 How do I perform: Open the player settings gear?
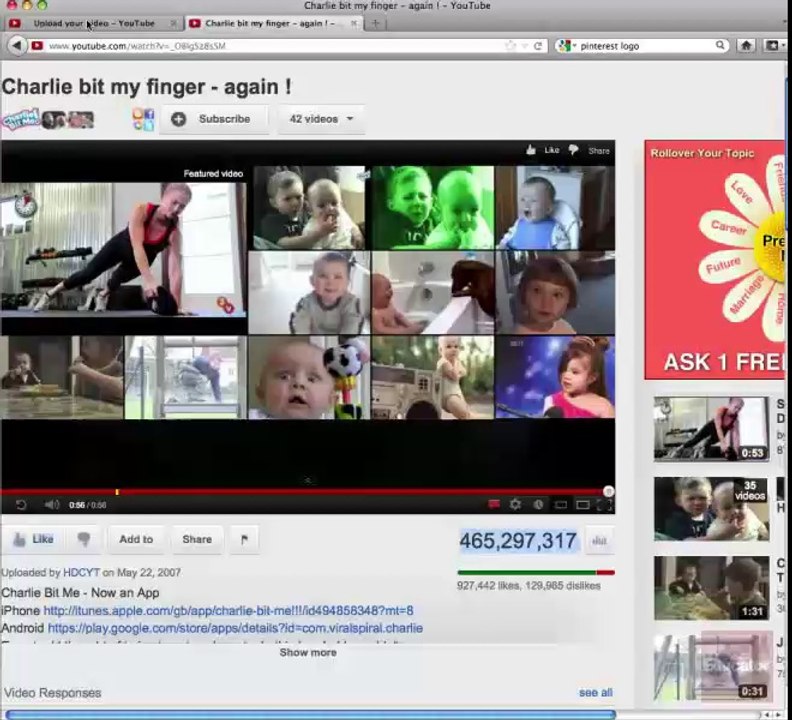click(x=515, y=504)
